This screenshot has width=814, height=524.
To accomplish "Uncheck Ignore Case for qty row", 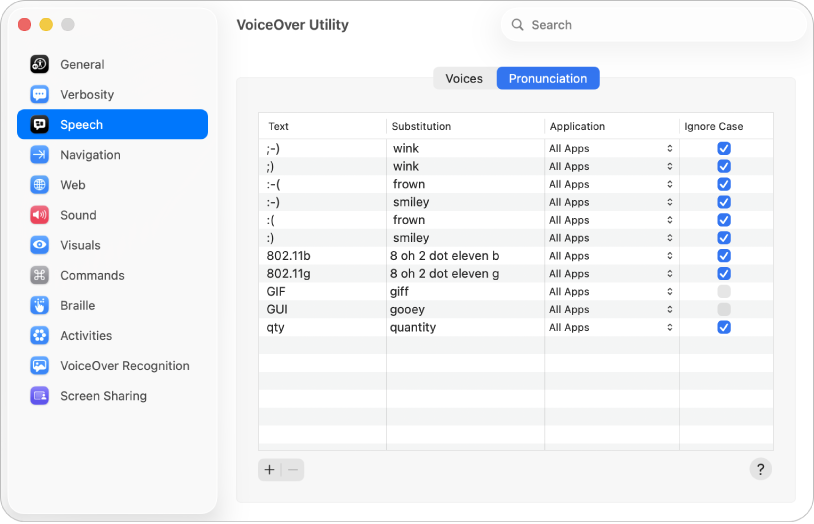I will [724, 327].
